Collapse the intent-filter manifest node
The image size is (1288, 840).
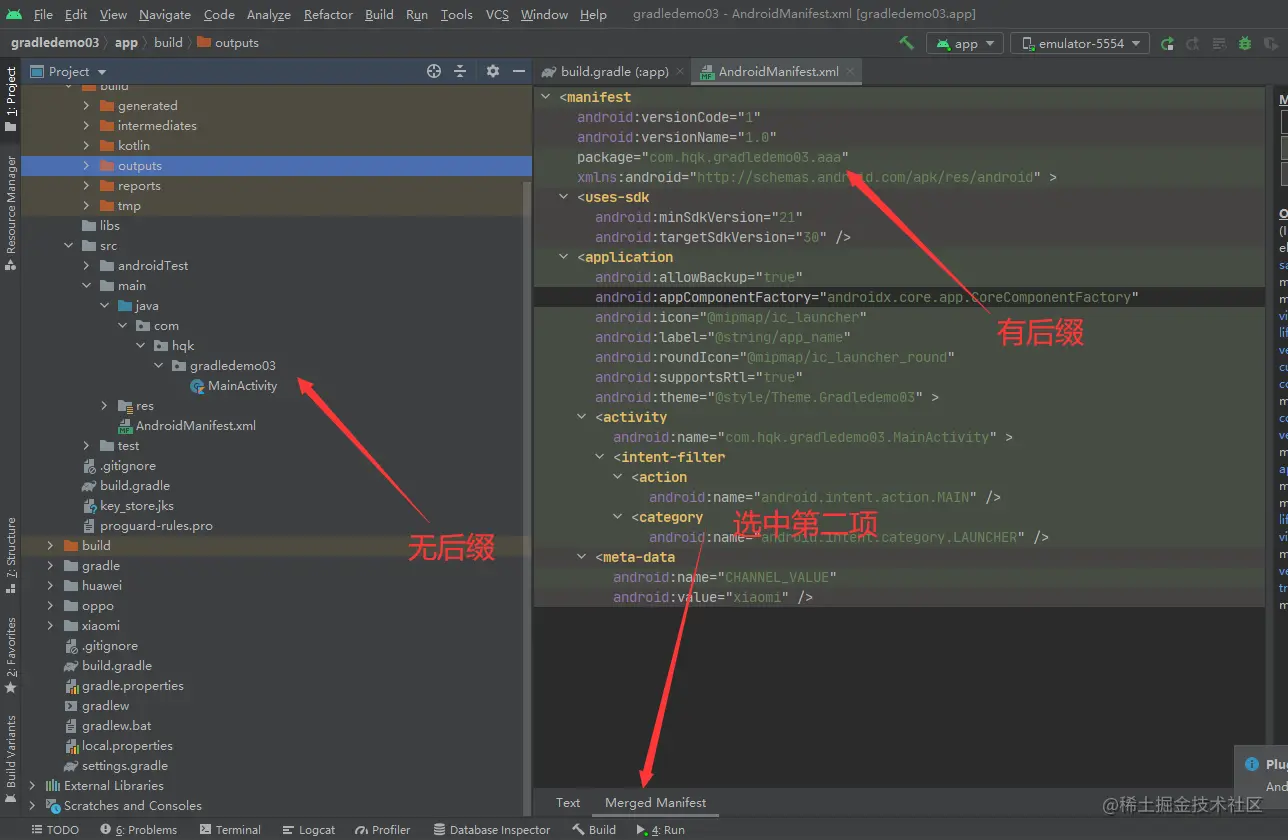click(600, 457)
